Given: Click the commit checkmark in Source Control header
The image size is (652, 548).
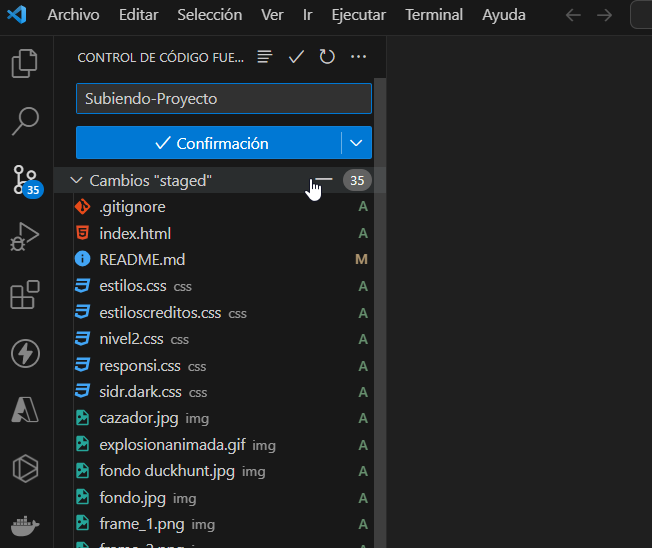Looking at the screenshot, I should (296, 57).
